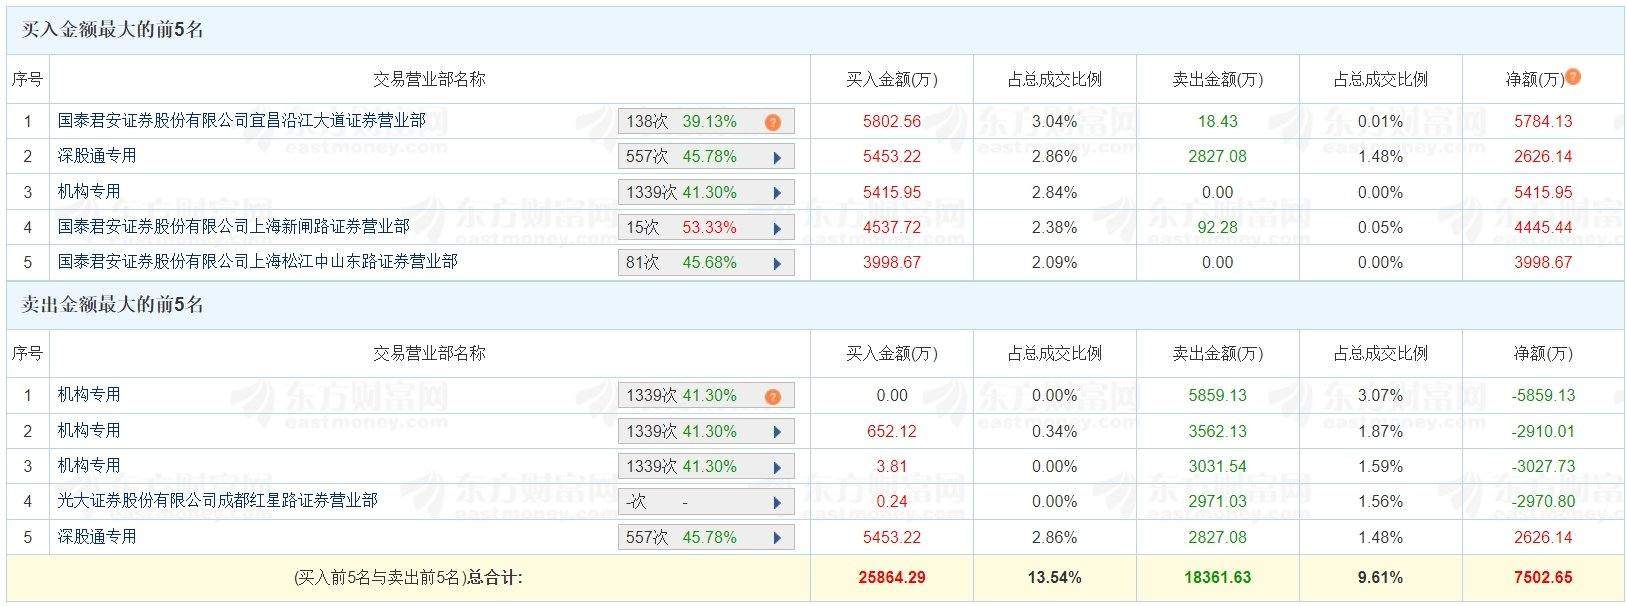Screen dimensions: 1627x606
Task: Click arrow icon next to 81次 45.68%
Action: click(x=776, y=263)
